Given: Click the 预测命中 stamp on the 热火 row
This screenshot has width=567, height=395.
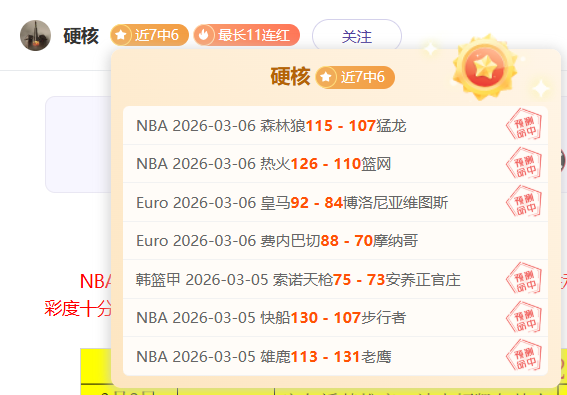Looking at the screenshot, I should coord(524,163).
